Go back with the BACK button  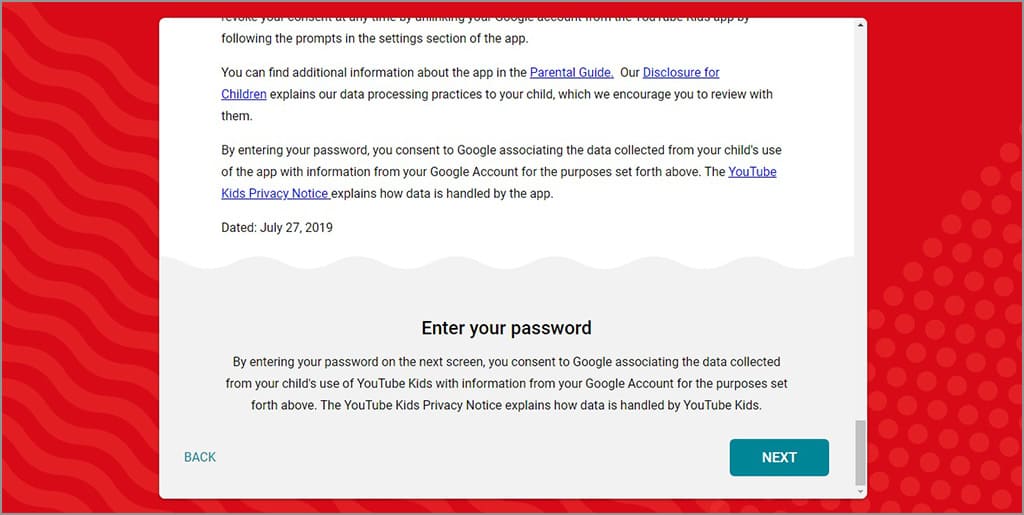coord(200,457)
